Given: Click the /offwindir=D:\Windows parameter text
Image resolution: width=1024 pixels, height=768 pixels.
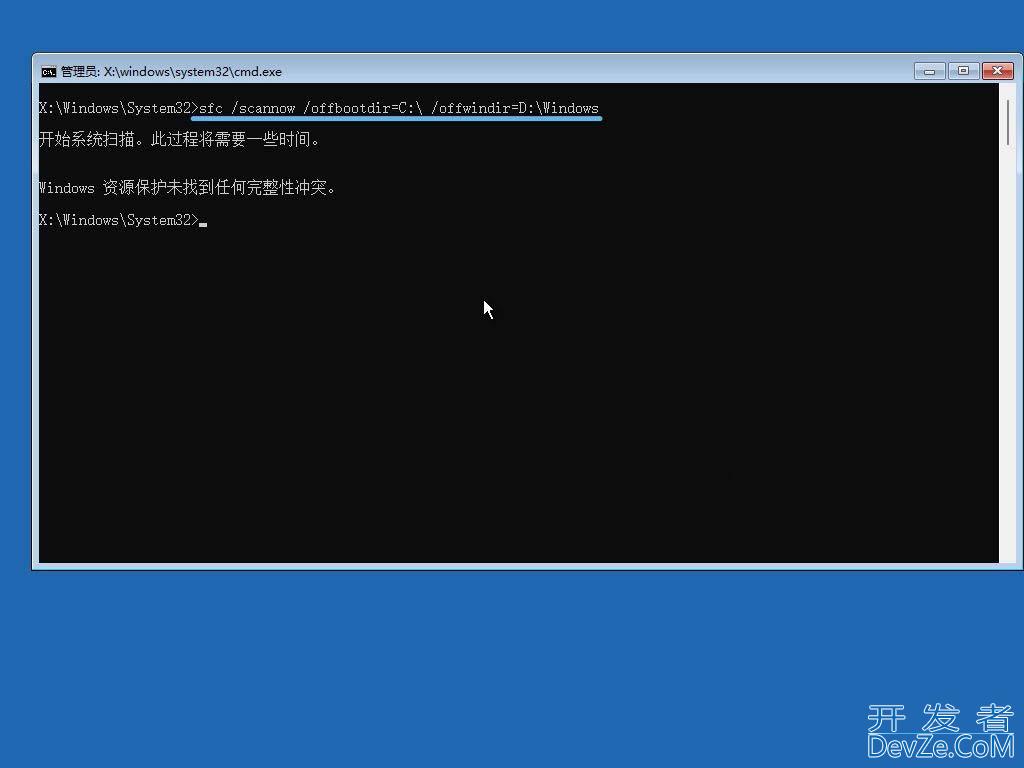Looking at the screenshot, I should pos(515,108).
